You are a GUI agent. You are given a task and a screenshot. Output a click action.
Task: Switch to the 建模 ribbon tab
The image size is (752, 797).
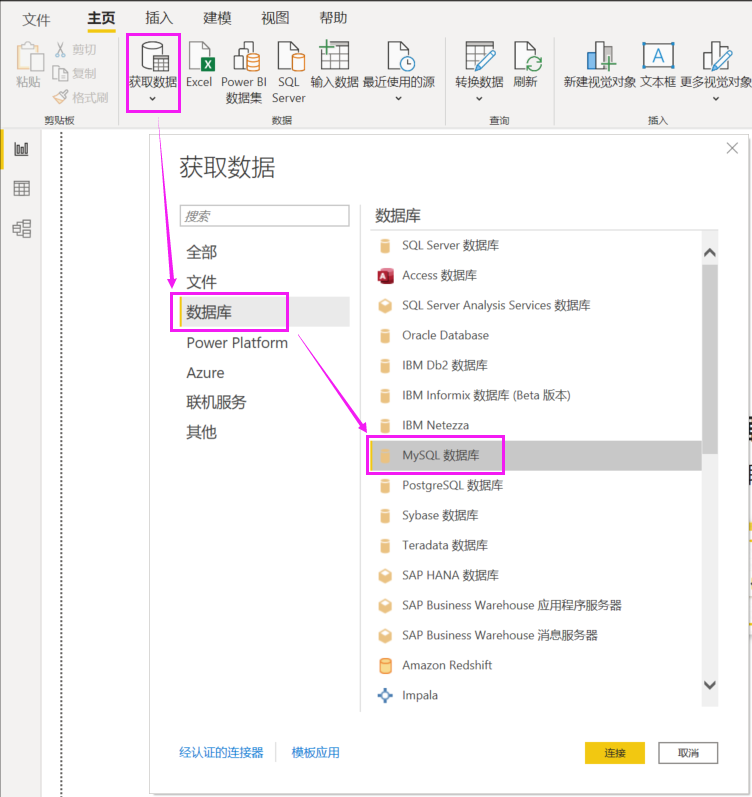217,18
